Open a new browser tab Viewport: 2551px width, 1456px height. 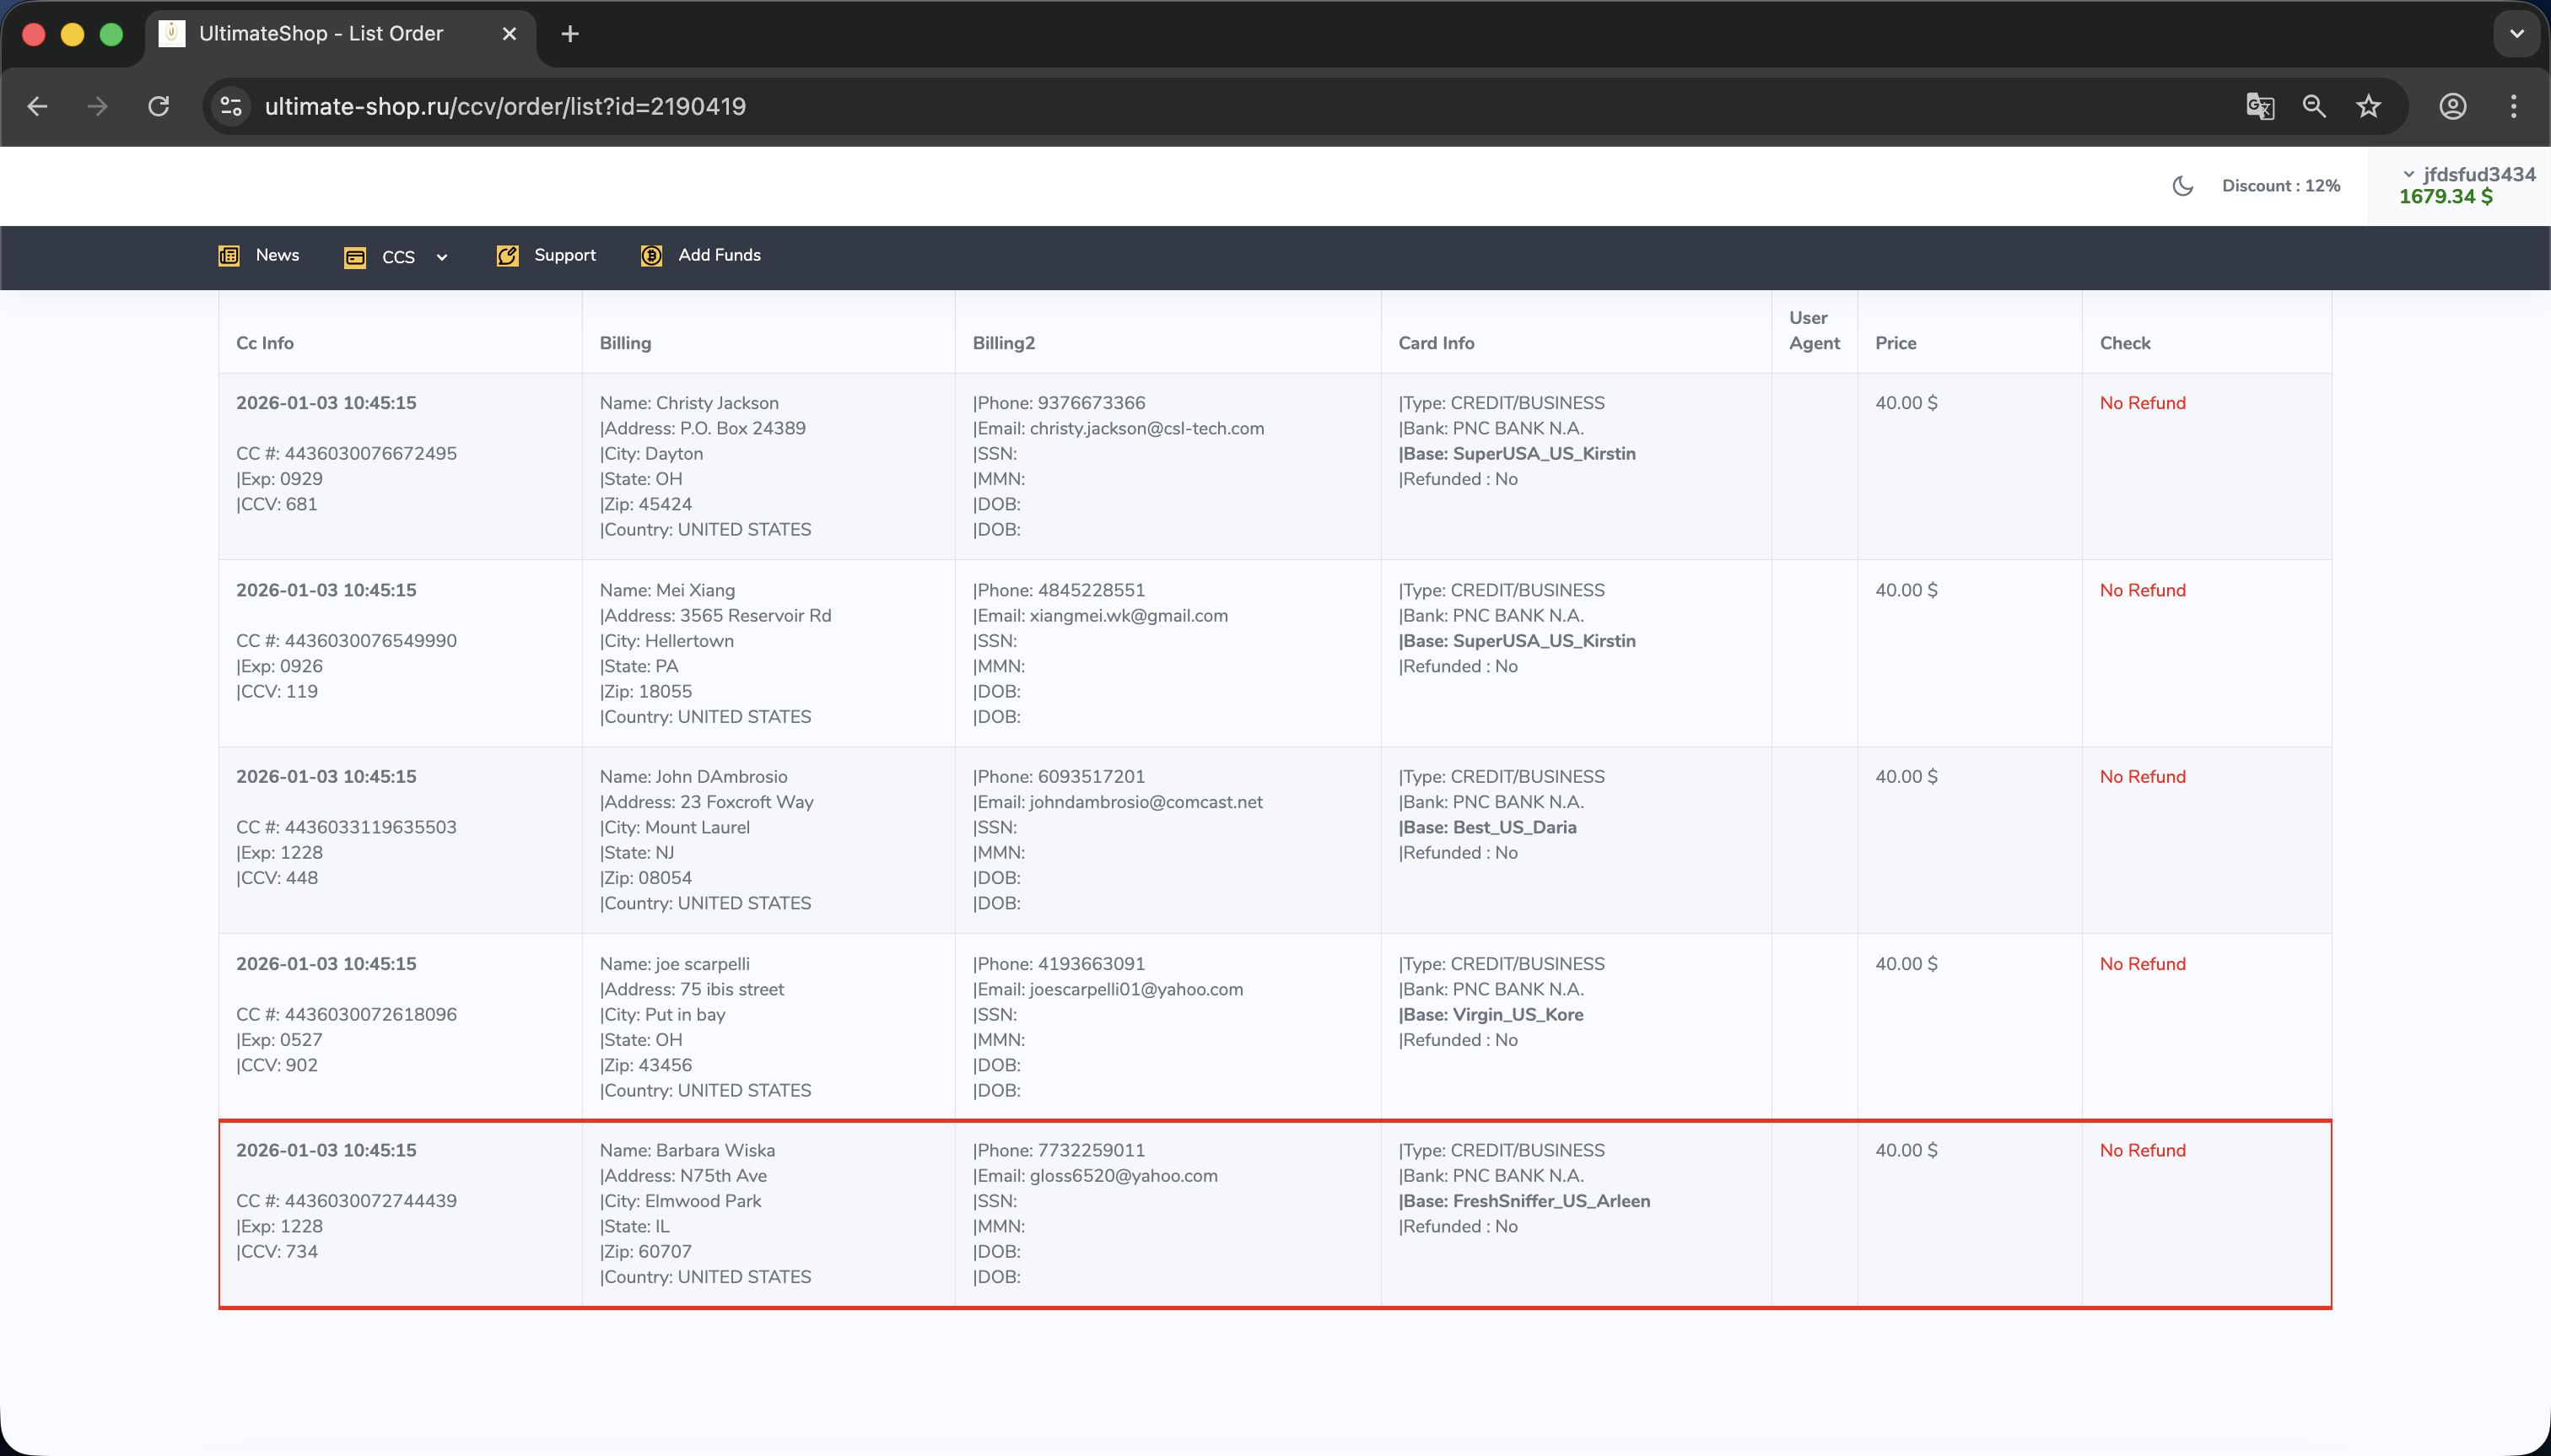click(x=570, y=34)
